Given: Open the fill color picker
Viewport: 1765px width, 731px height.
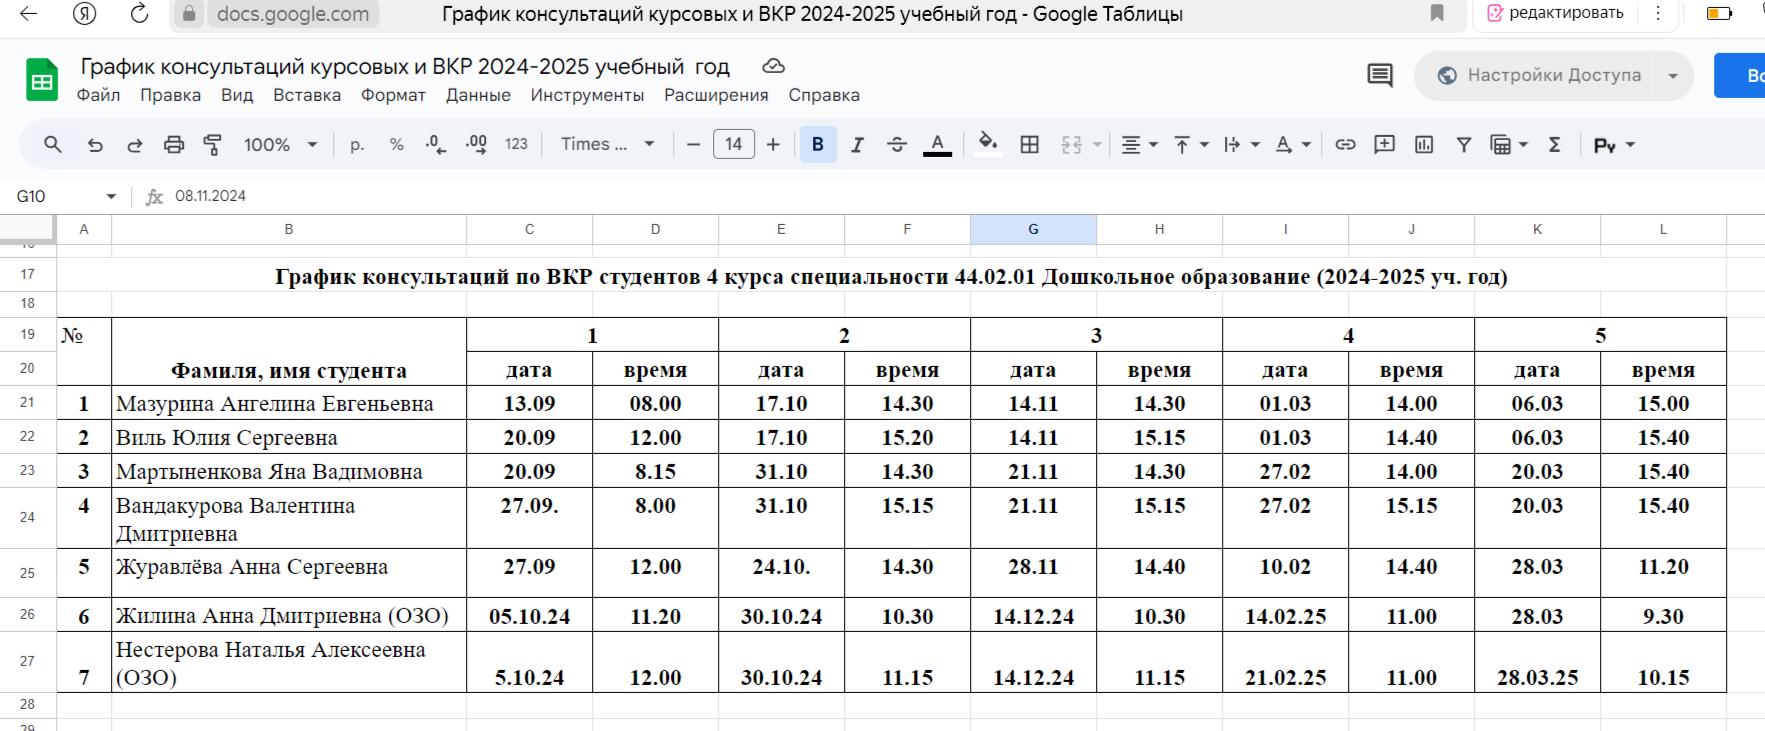Looking at the screenshot, I should 988,145.
